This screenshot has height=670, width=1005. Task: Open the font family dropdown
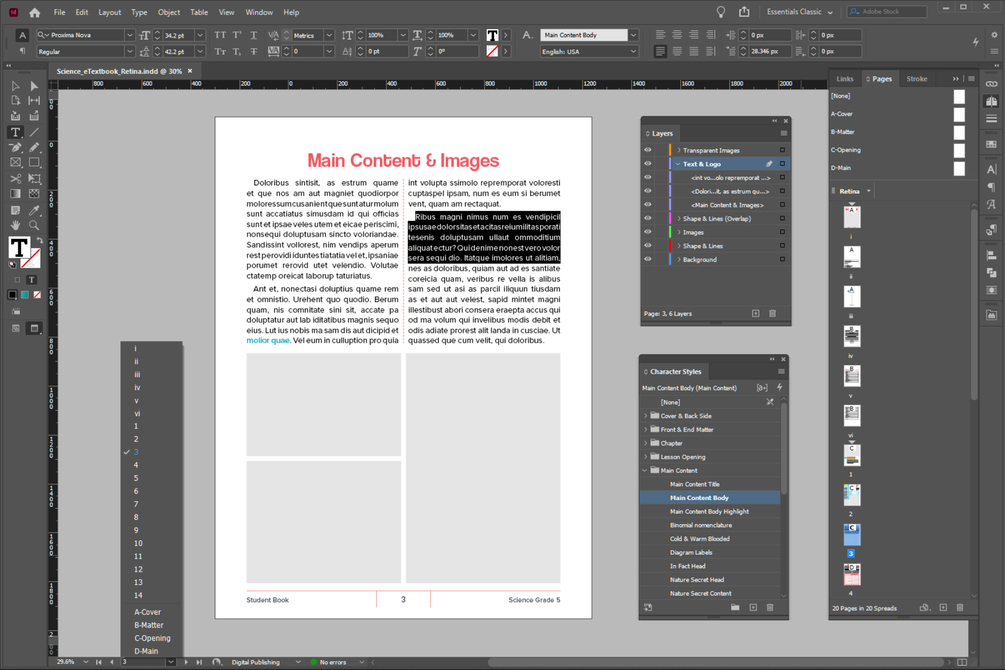pos(129,35)
